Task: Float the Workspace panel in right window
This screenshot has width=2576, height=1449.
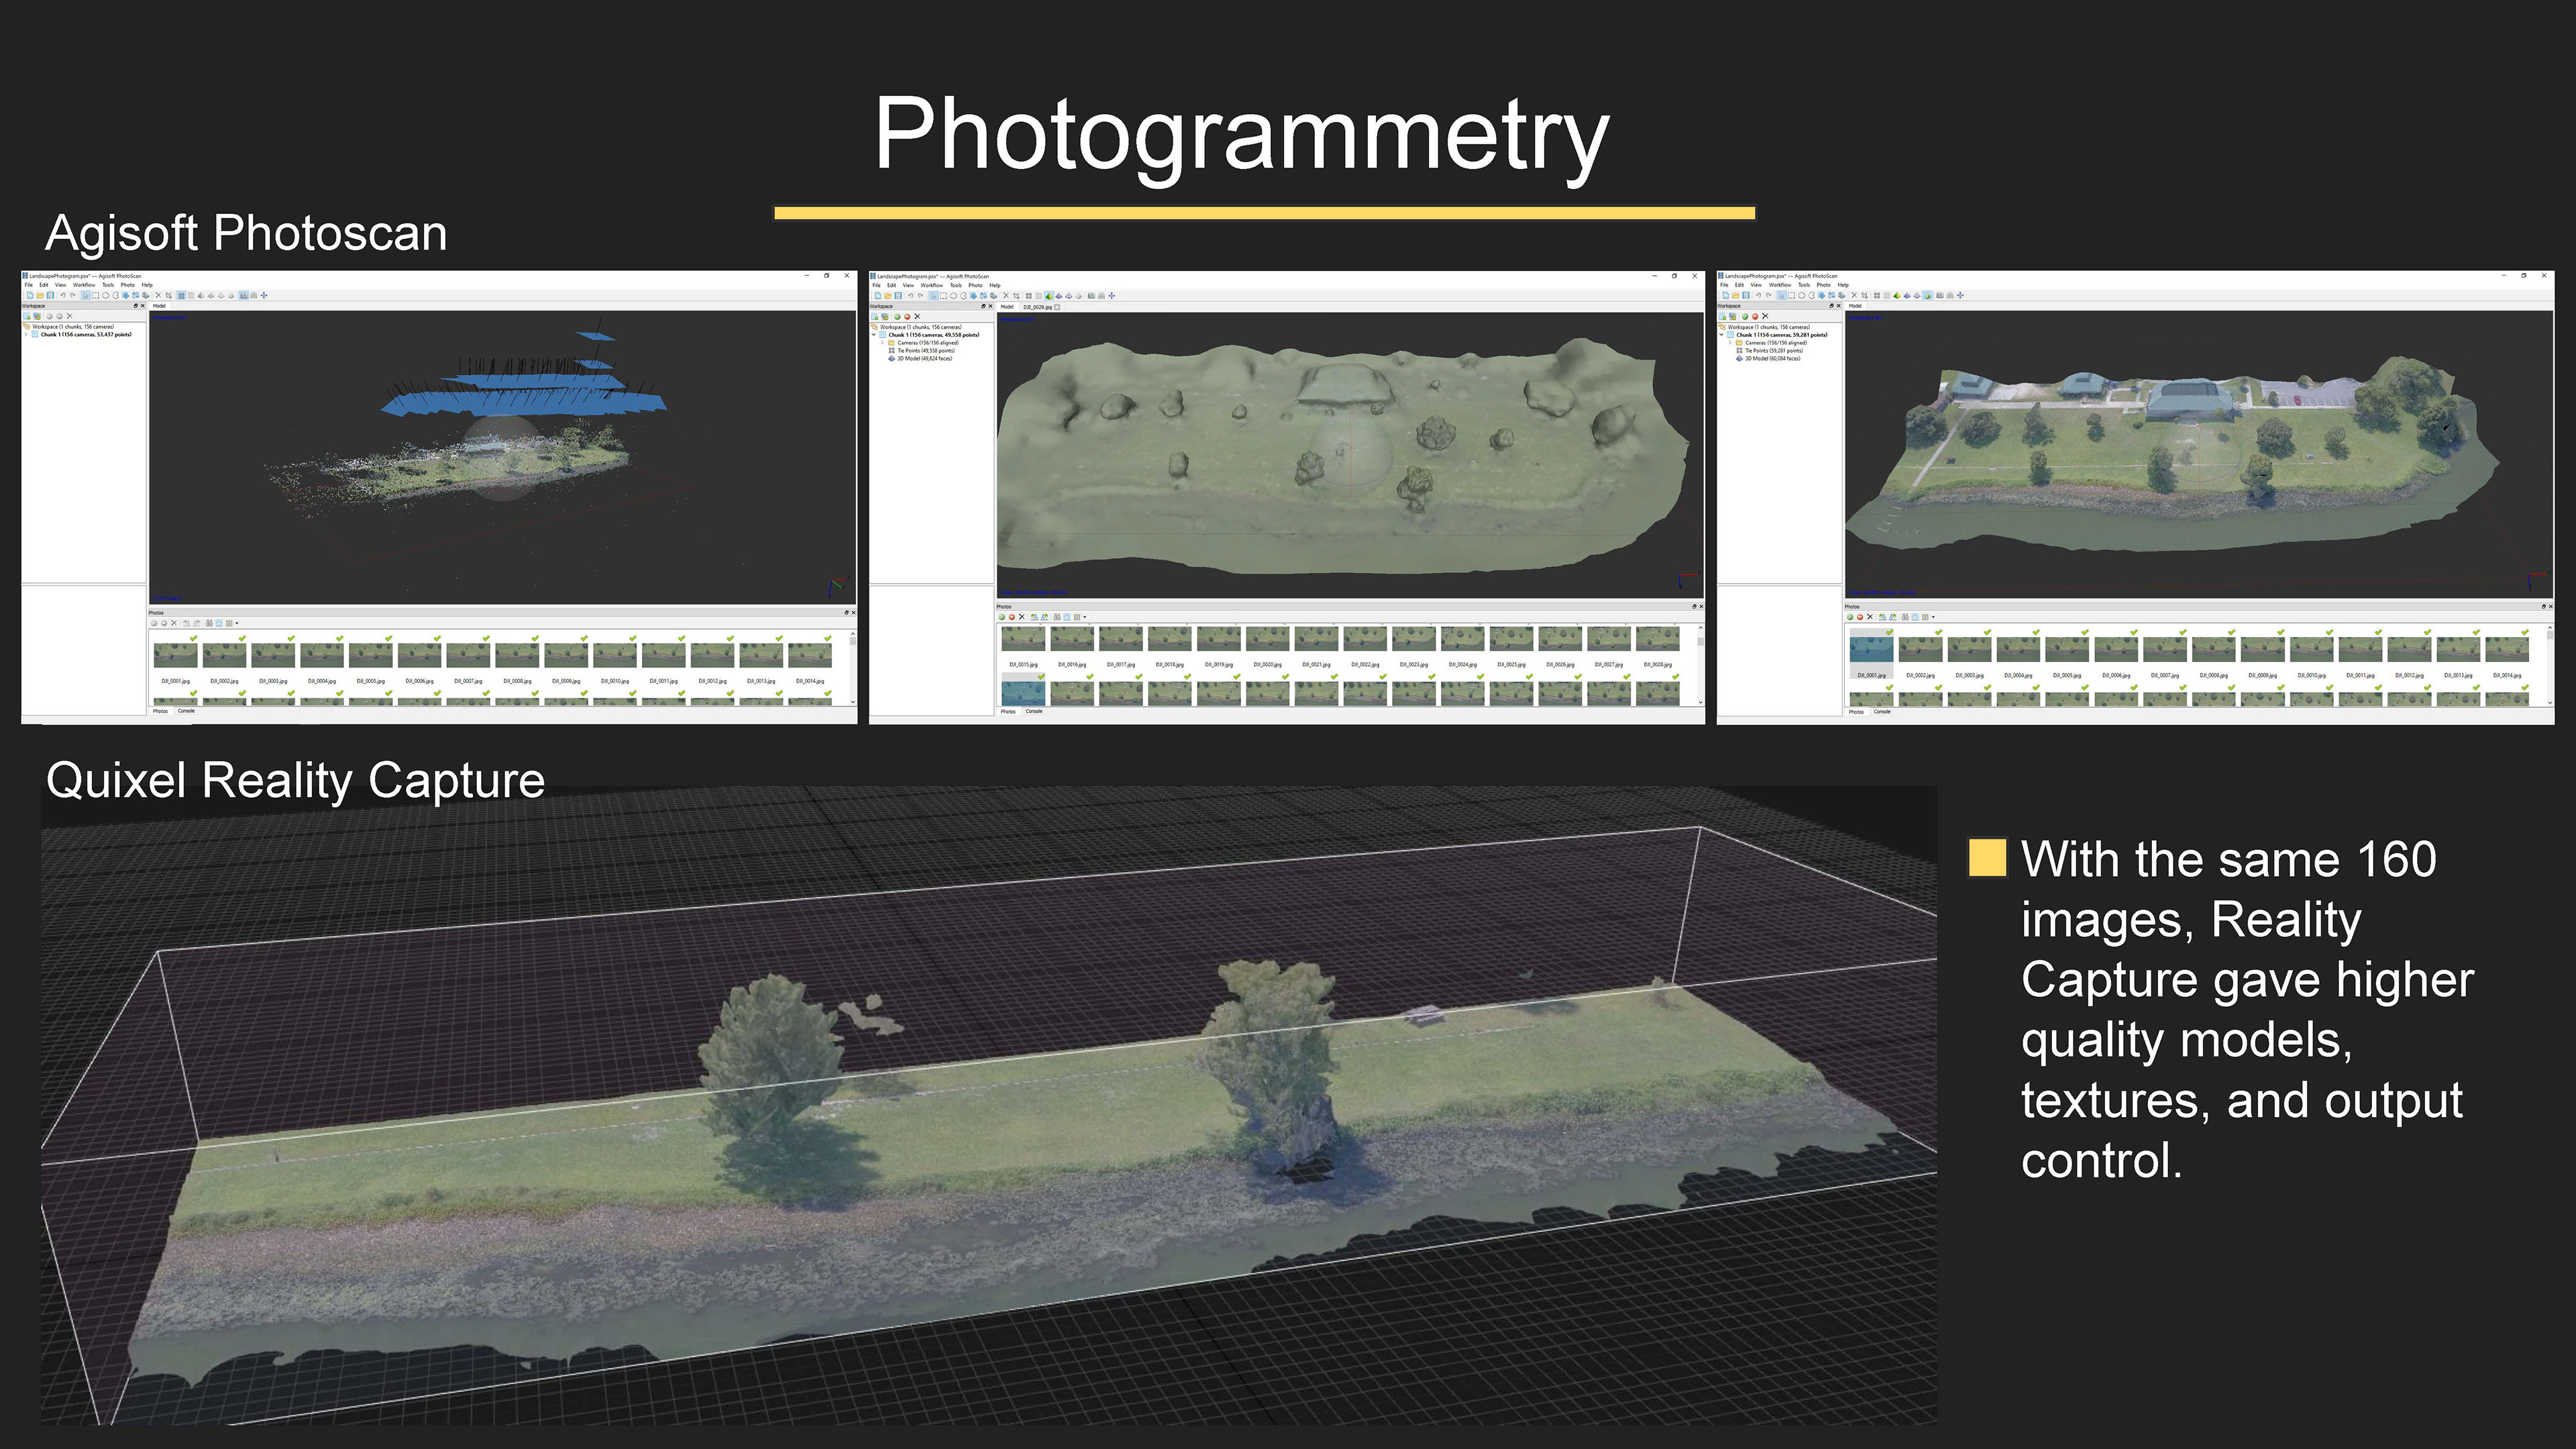Action: (x=1832, y=306)
